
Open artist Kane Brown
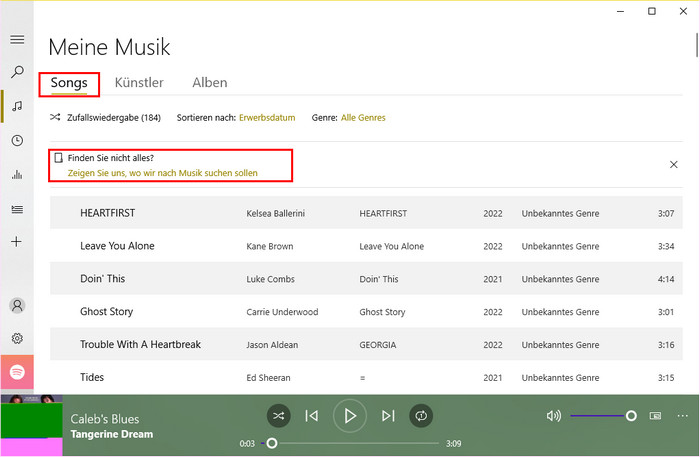click(270, 246)
